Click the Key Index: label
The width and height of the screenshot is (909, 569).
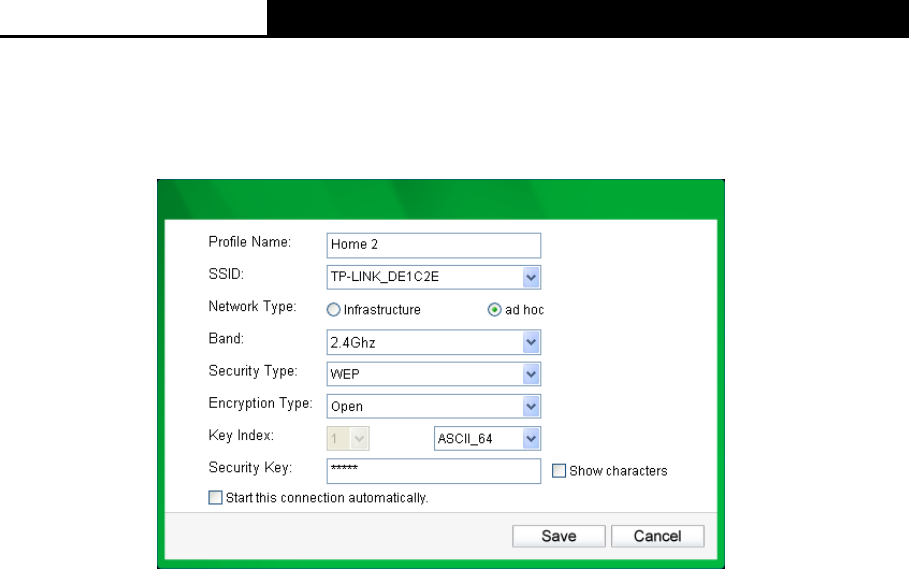pyautogui.click(x=241, y=435)
